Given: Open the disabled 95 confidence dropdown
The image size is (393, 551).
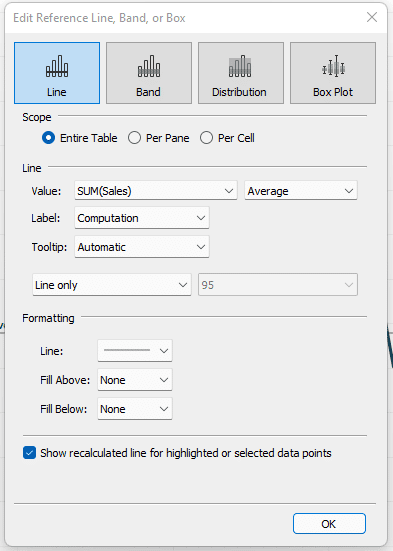Looking at the screenshot, I should coord(278,285).
